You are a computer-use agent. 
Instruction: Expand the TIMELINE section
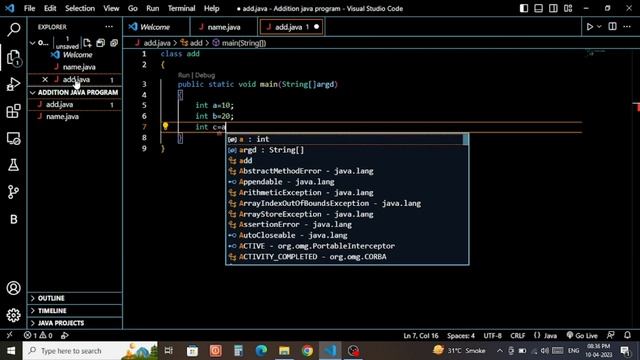[x=75, y=311]
